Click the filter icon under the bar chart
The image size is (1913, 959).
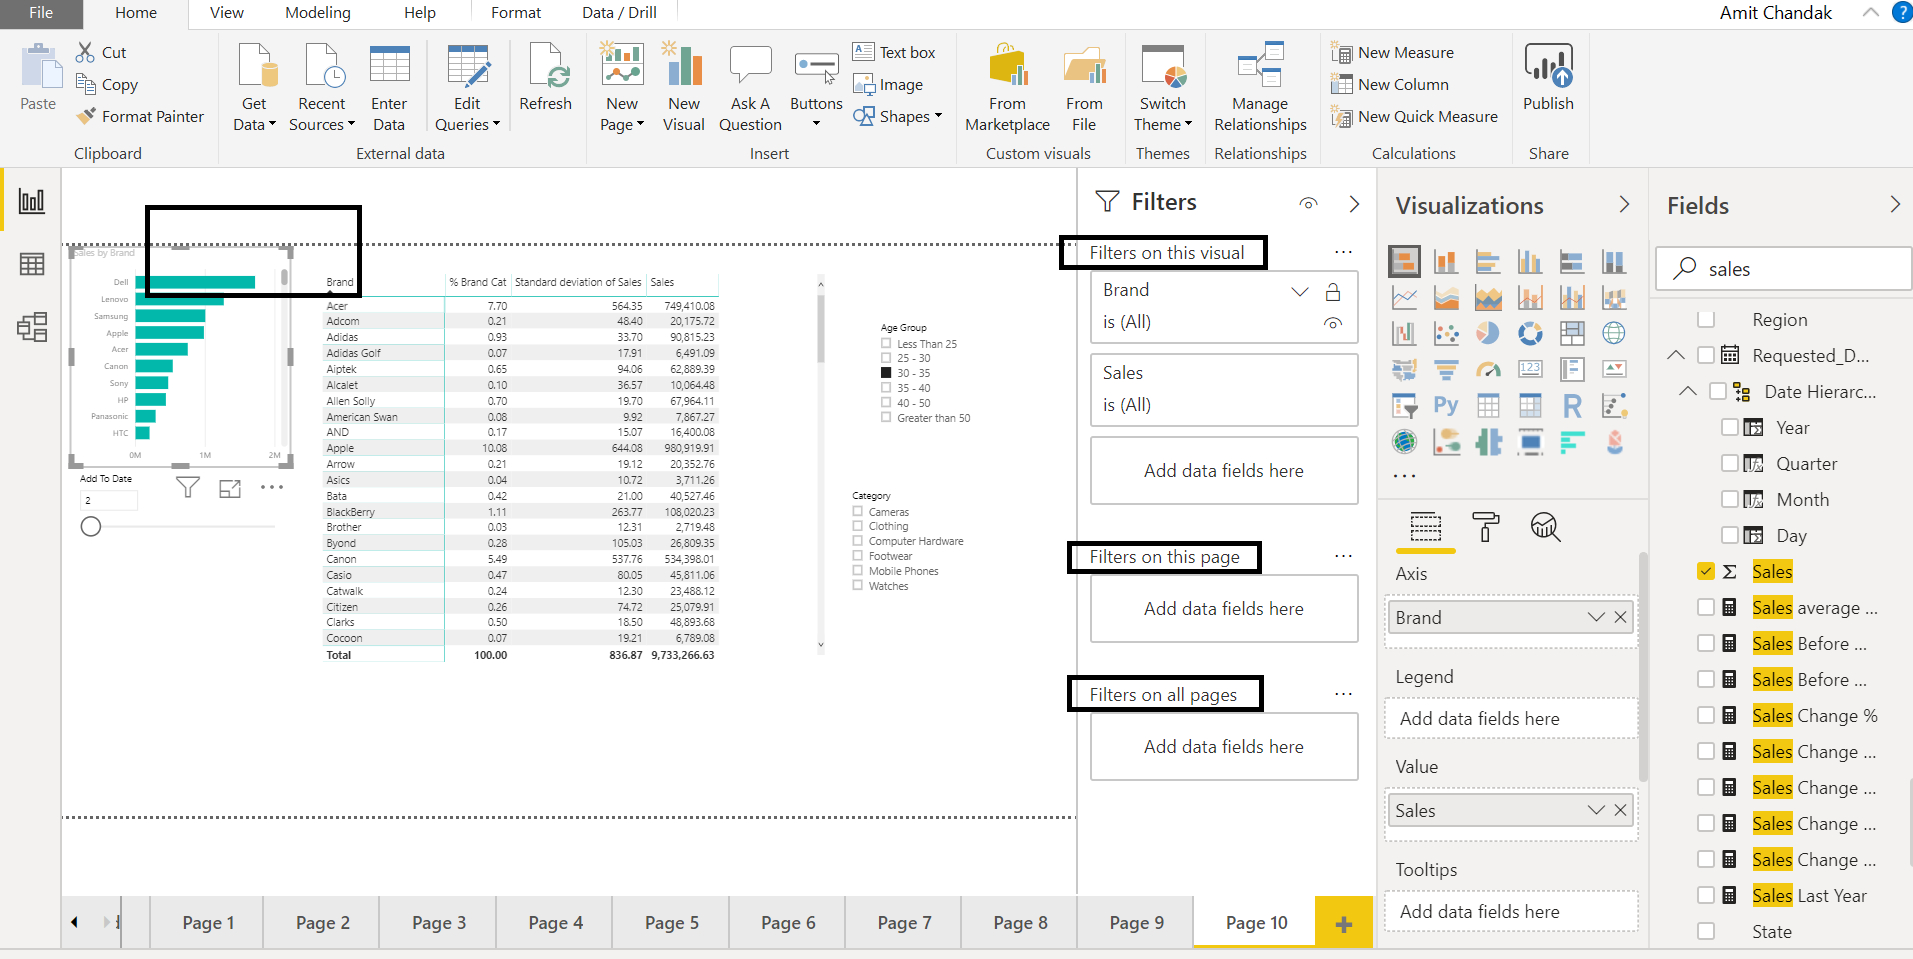coord(187,488)
